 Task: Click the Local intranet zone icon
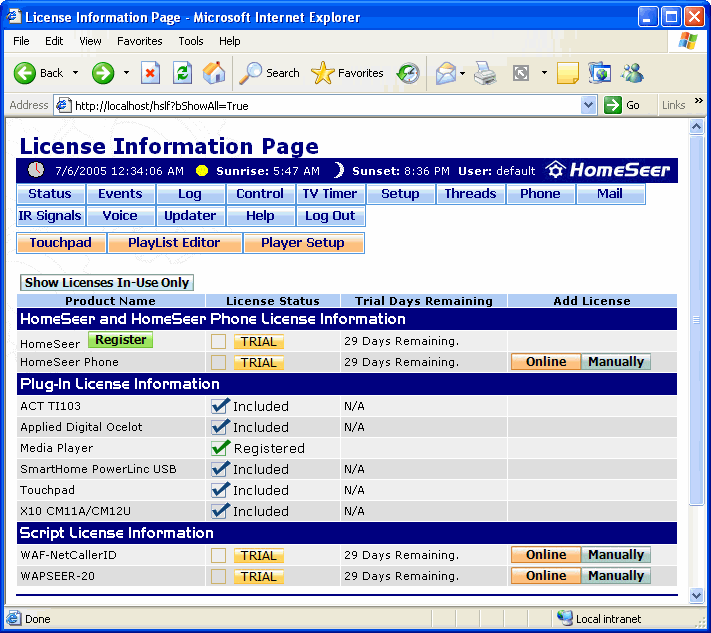[x=565, y=618]
